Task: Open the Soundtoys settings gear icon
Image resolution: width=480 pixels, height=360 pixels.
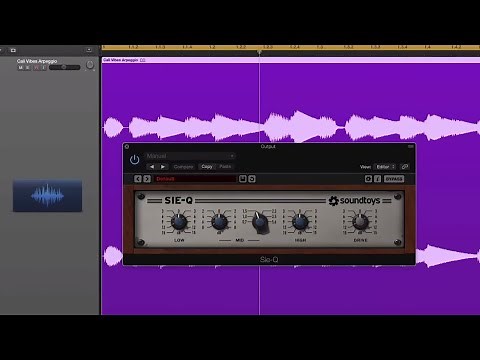Action: [x=368, y=179]
